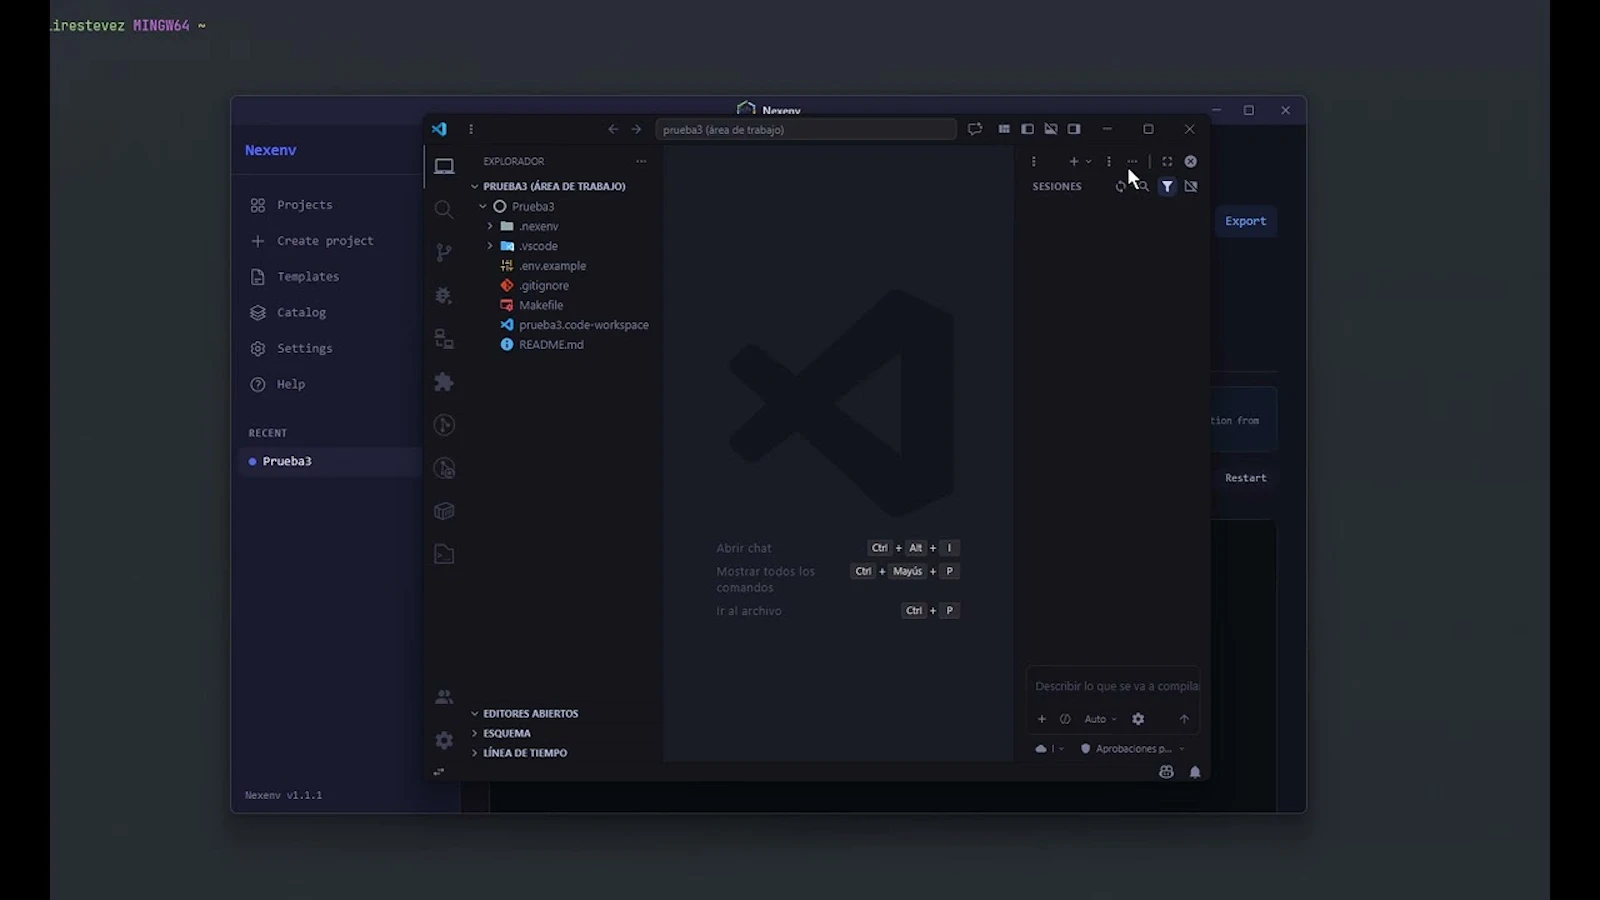
Task: Start a new chat session with plus
Action: [x=1074, y=161]
